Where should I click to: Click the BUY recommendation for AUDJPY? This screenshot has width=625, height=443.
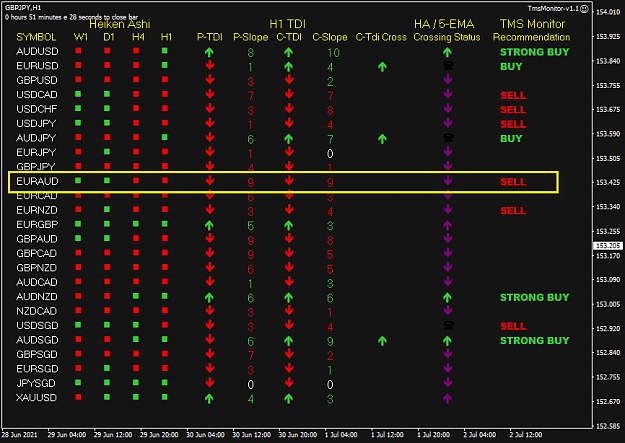[x=511, y=138]
